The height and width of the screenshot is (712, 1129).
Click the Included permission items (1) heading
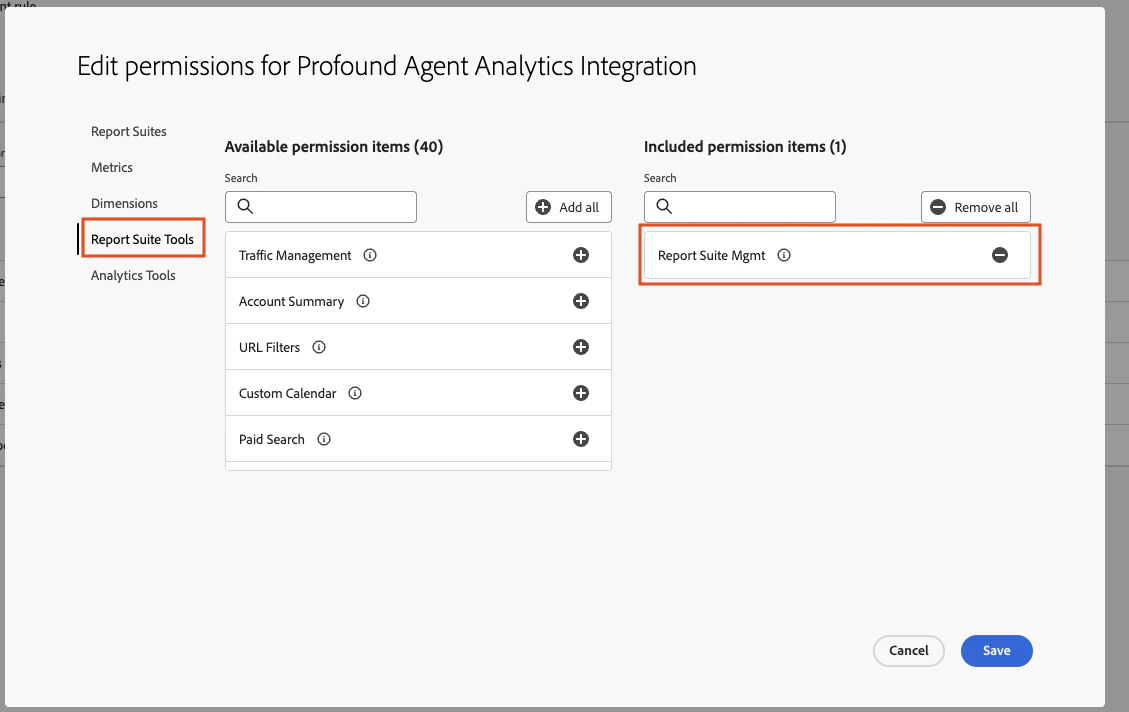745,147
